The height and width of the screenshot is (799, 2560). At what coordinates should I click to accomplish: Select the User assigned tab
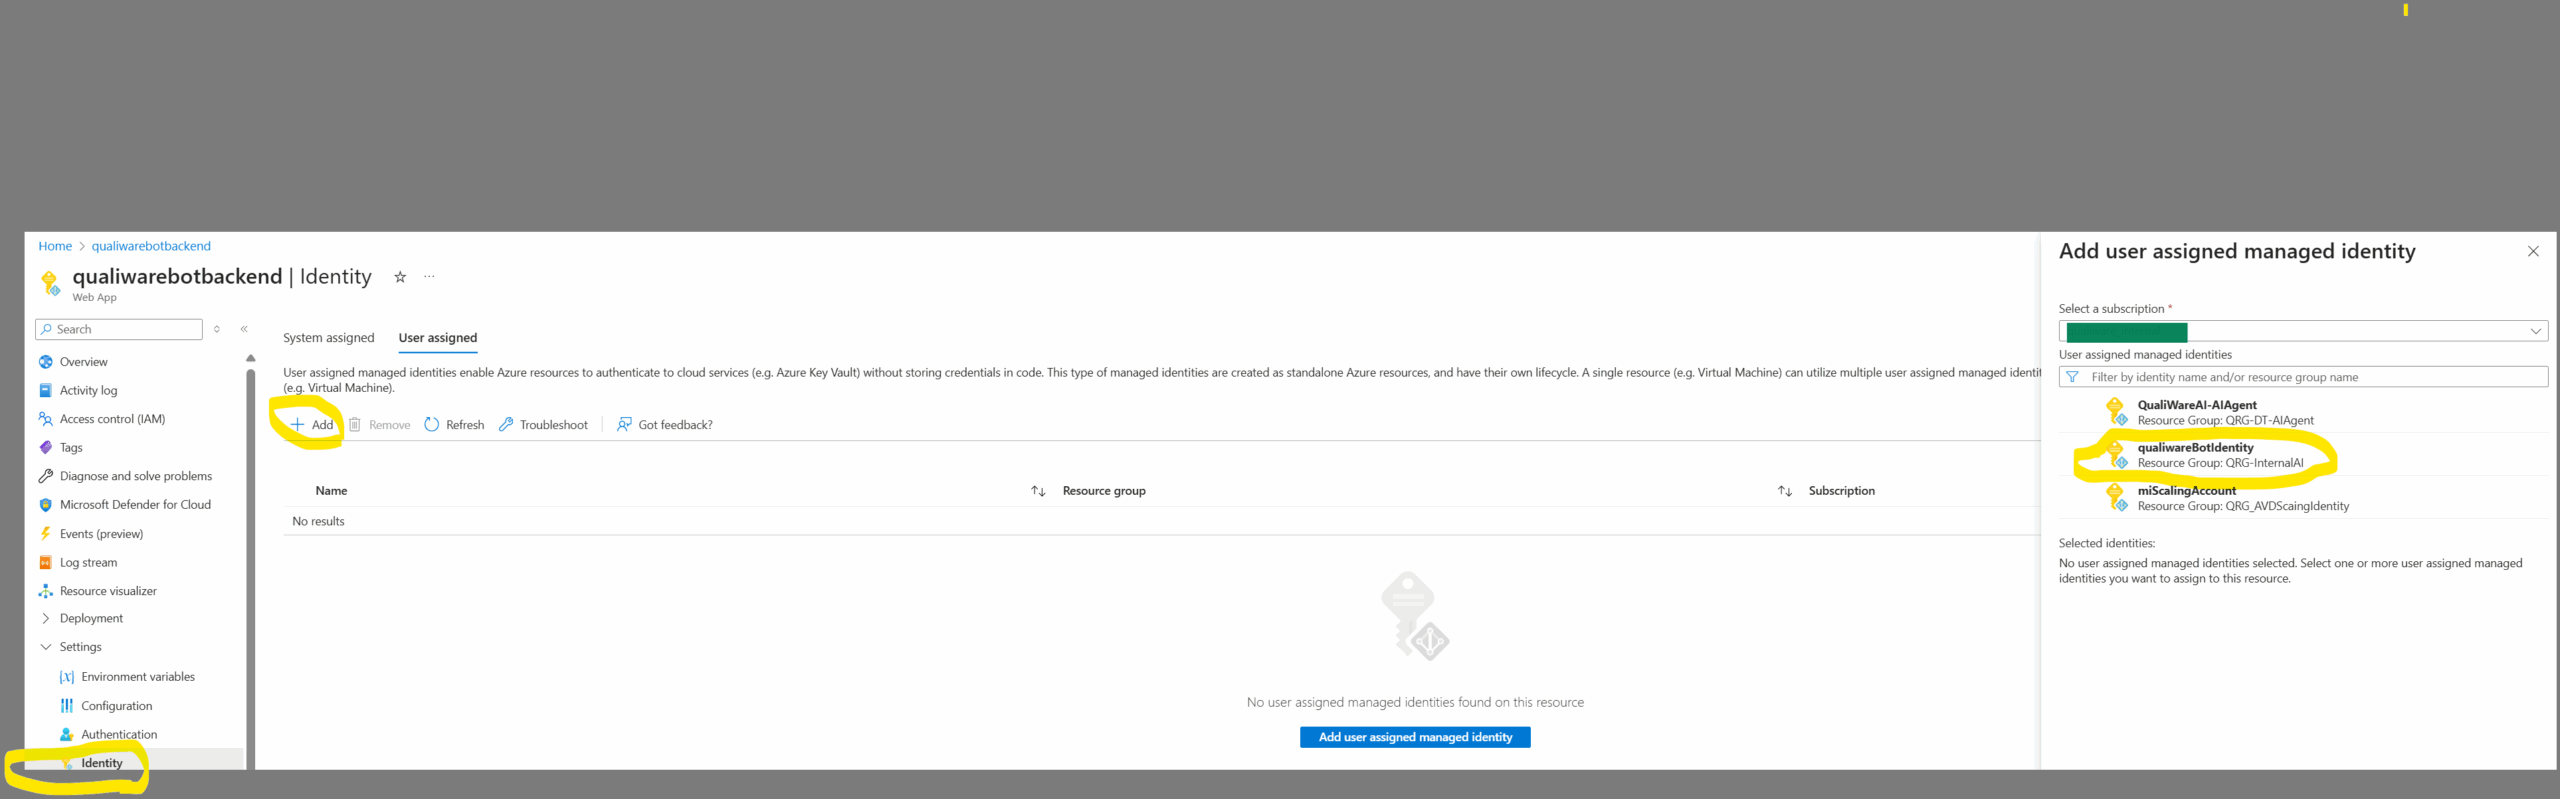coord(438,338)
